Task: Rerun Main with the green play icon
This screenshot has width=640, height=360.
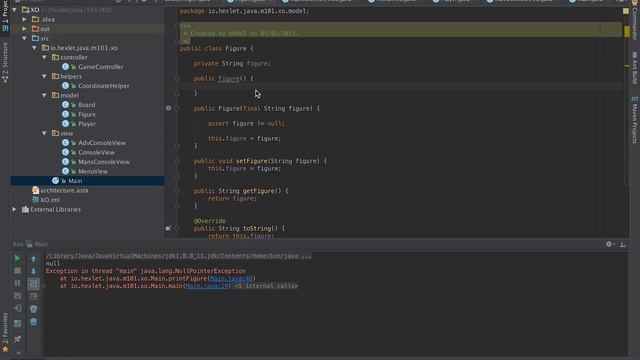Action: pyautogui.click(x=17, y=258)
